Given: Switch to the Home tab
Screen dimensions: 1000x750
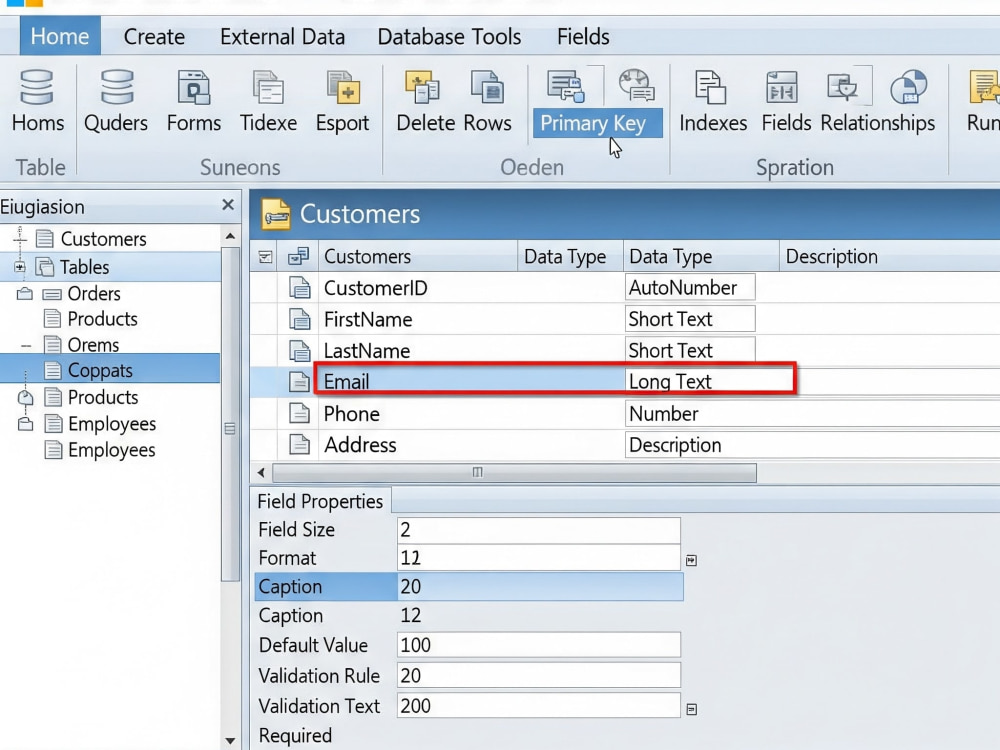Looking at the screenshot, I should [60, 36].
